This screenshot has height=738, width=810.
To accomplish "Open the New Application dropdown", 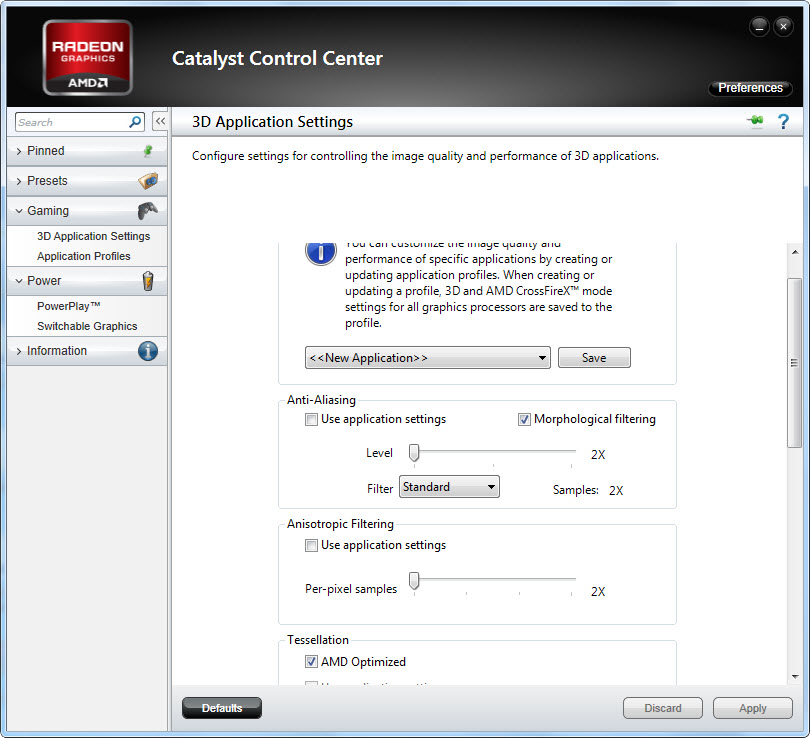I will (x=427, y=358).
